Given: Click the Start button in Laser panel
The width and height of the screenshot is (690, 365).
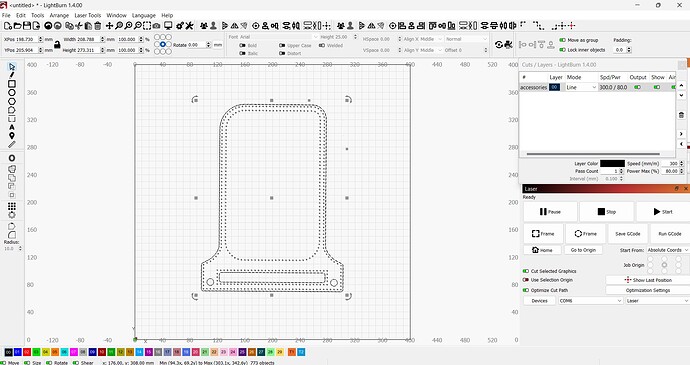Looking at the screenshot, I should pos(663,212).
